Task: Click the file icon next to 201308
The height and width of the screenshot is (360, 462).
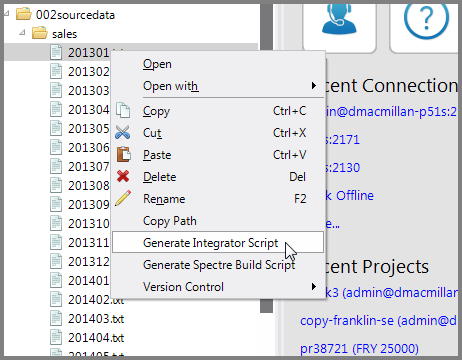Action: point(56,185)
